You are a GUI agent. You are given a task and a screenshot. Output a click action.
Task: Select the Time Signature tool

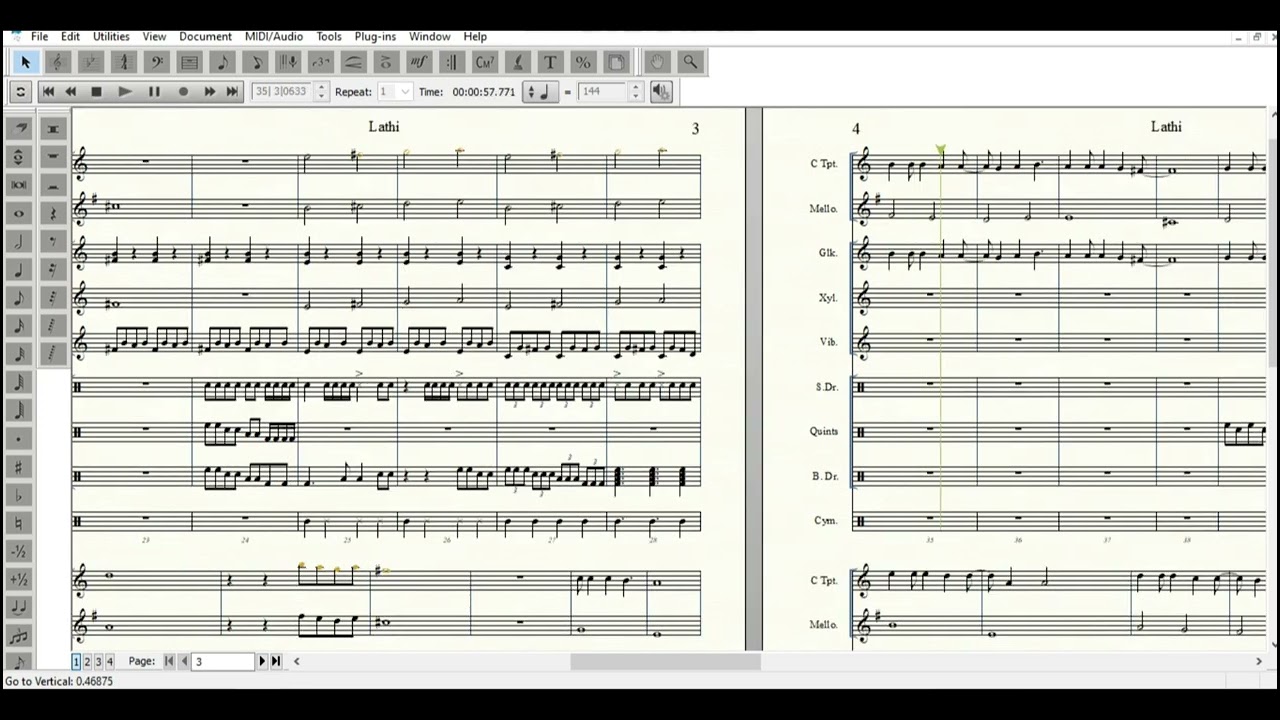[123, 62]
